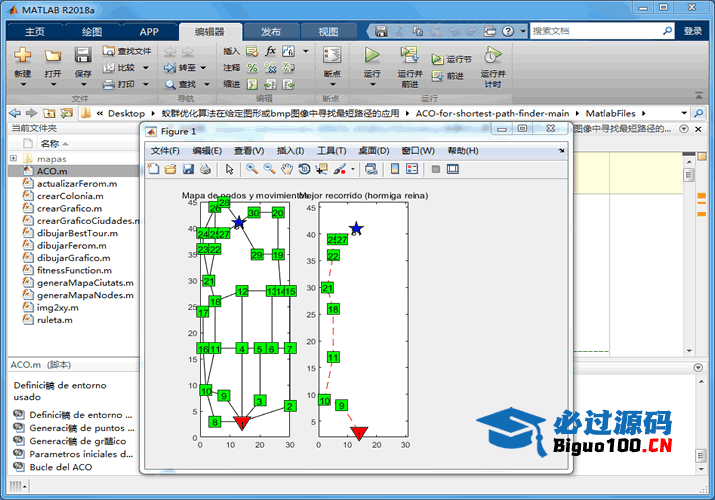This screenshot has height=500, width=715.
Task: Click the New (新建) file icon
Action: coord(22,55)
